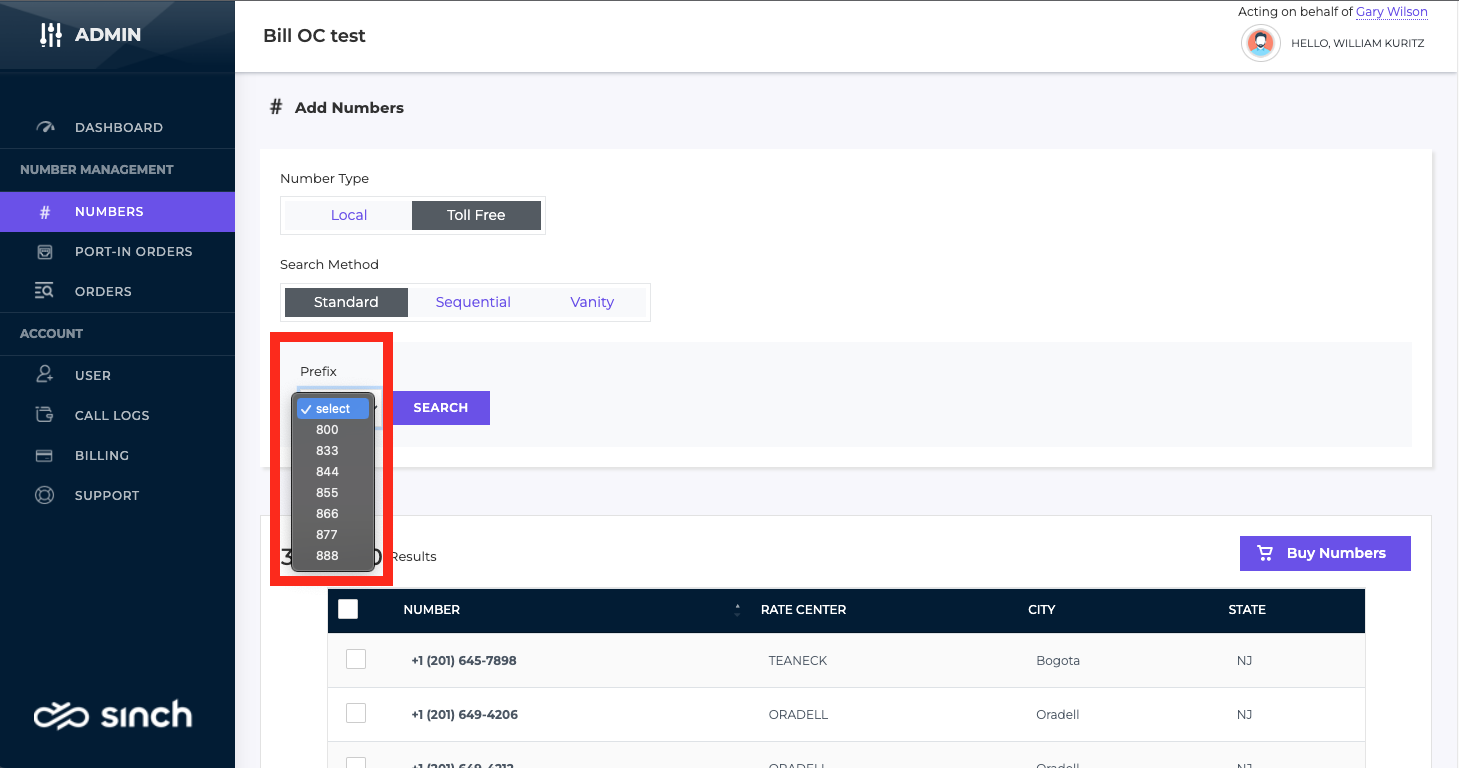1459x768 pixels.
Task: Switch Number Type to Local
Action: tap(348, 215)
